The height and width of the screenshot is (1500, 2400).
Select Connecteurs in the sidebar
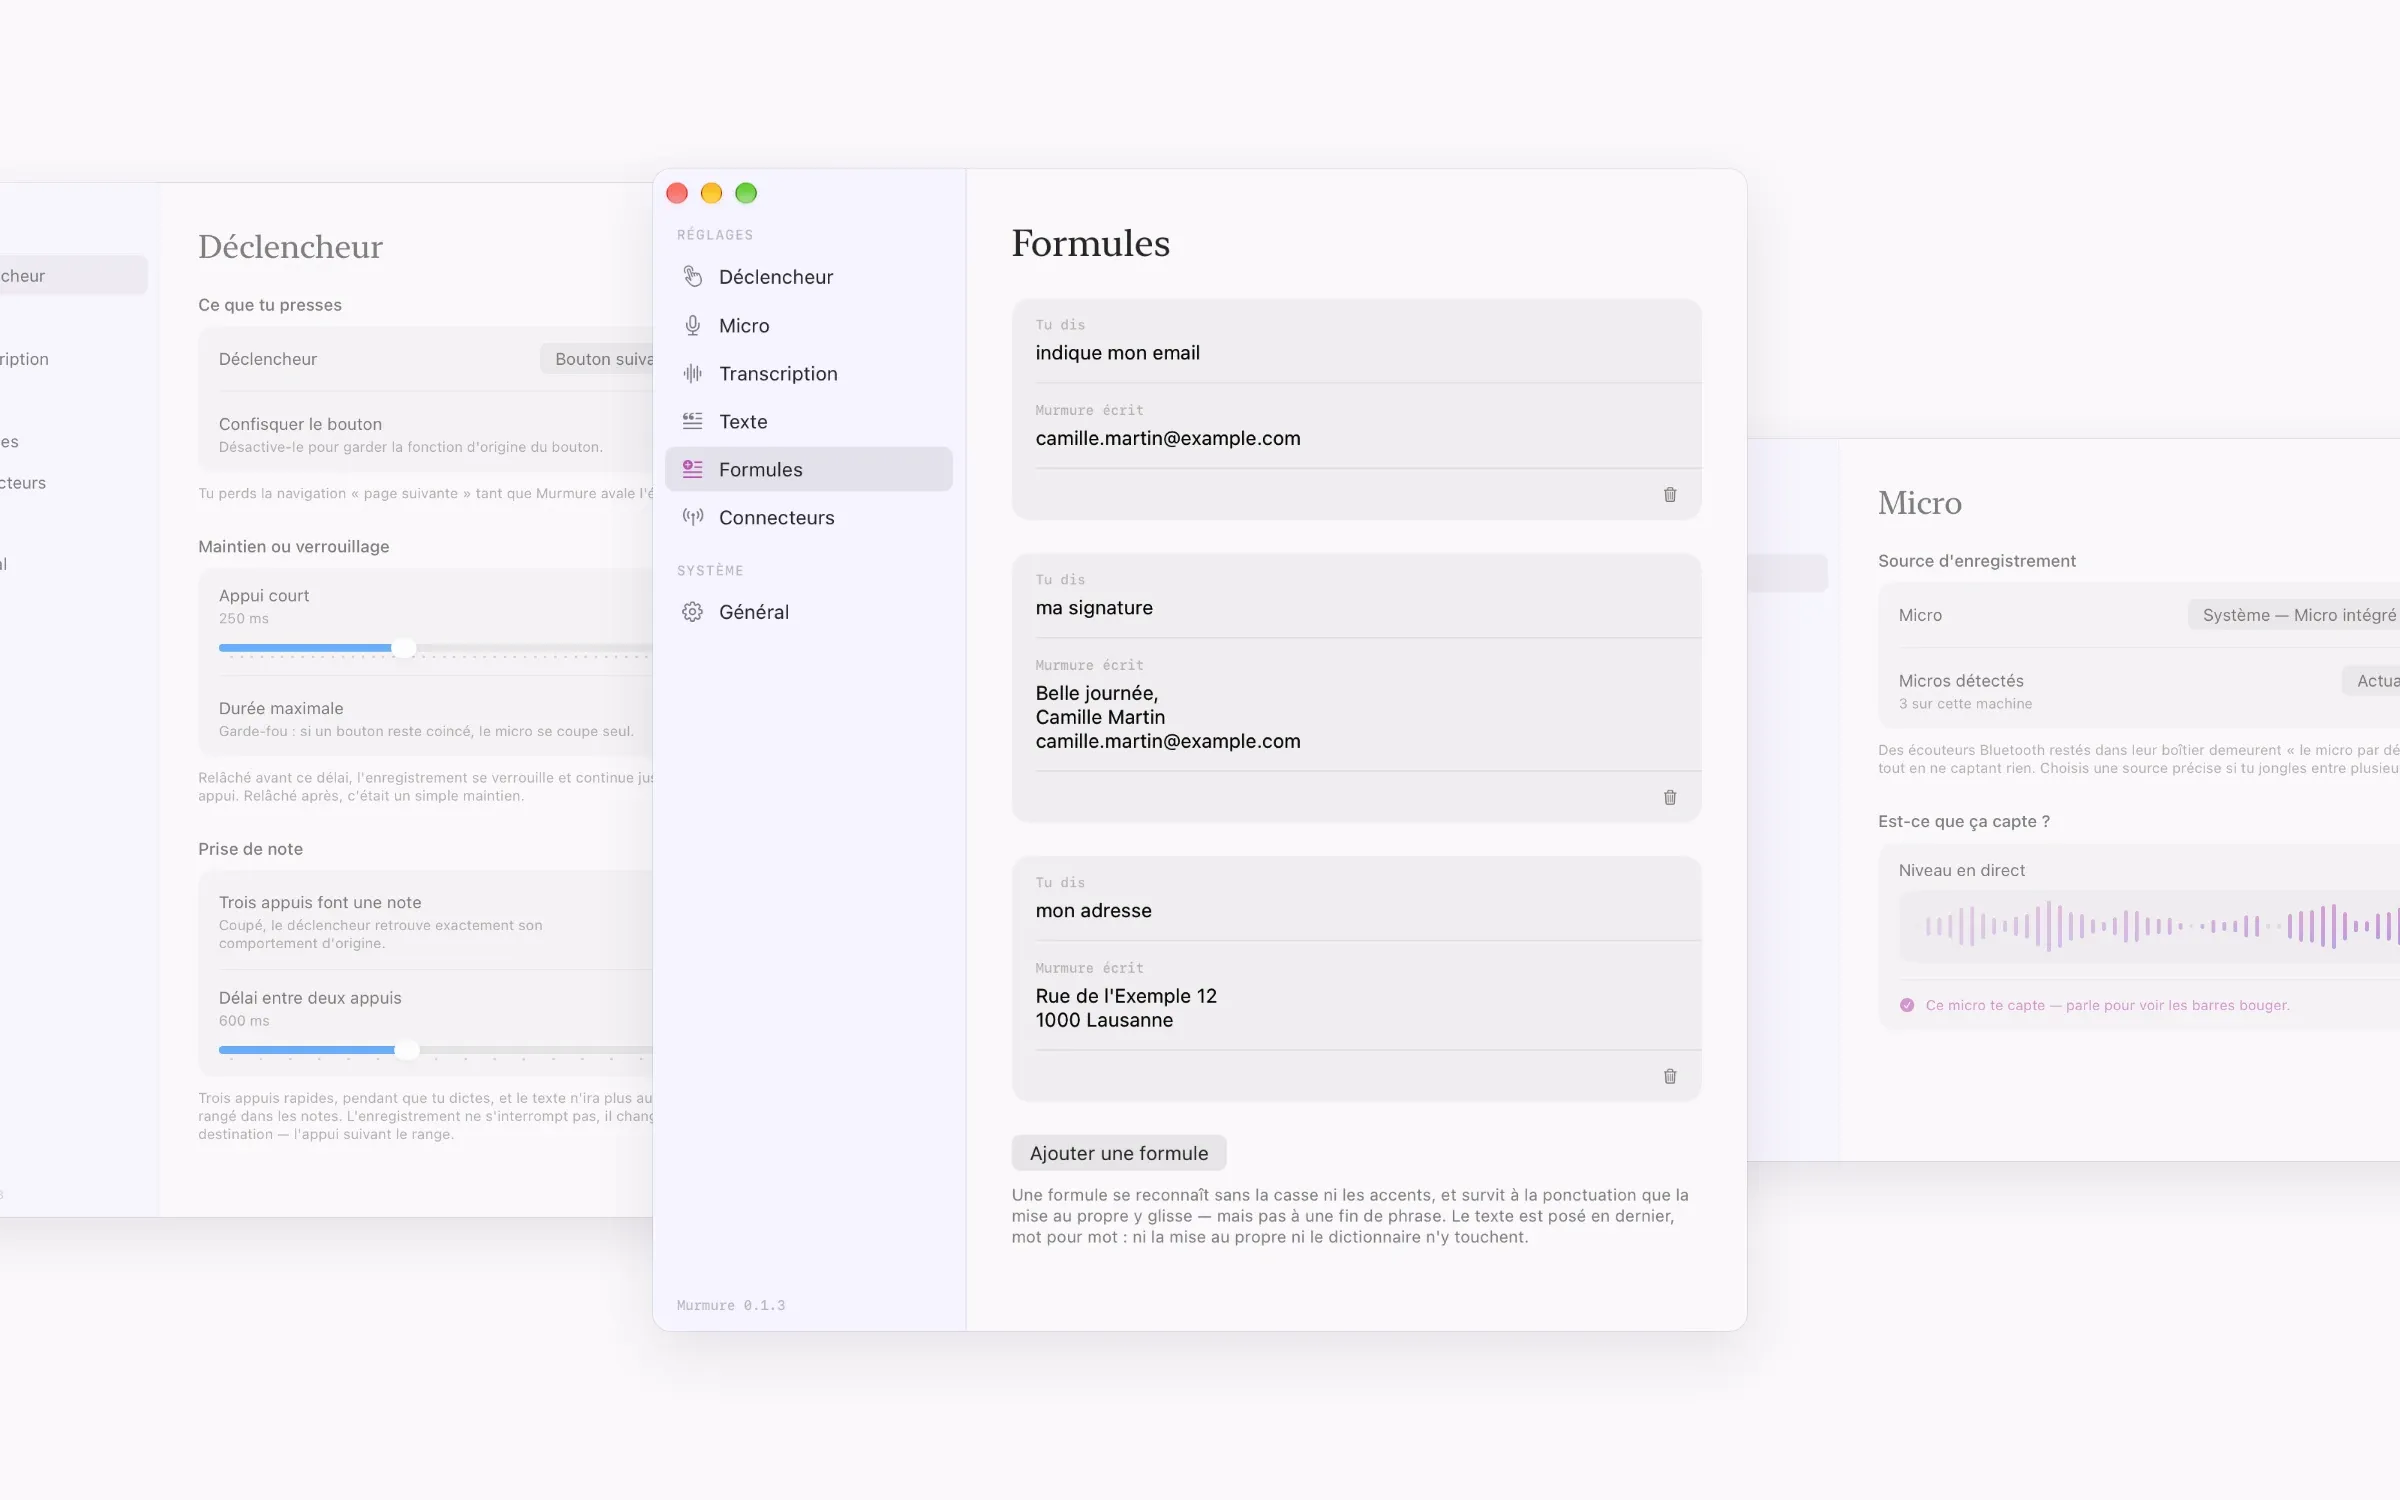(x=809, y=517)
